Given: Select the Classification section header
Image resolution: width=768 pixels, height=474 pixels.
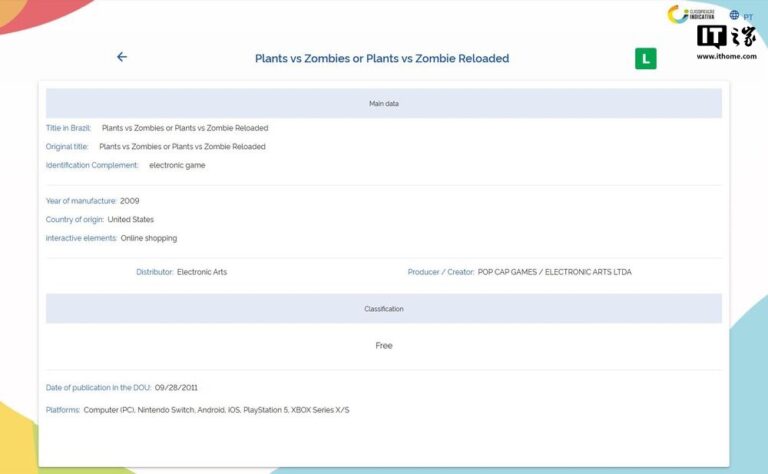Looking at the screenshot, I should click(x=384, y=309).
